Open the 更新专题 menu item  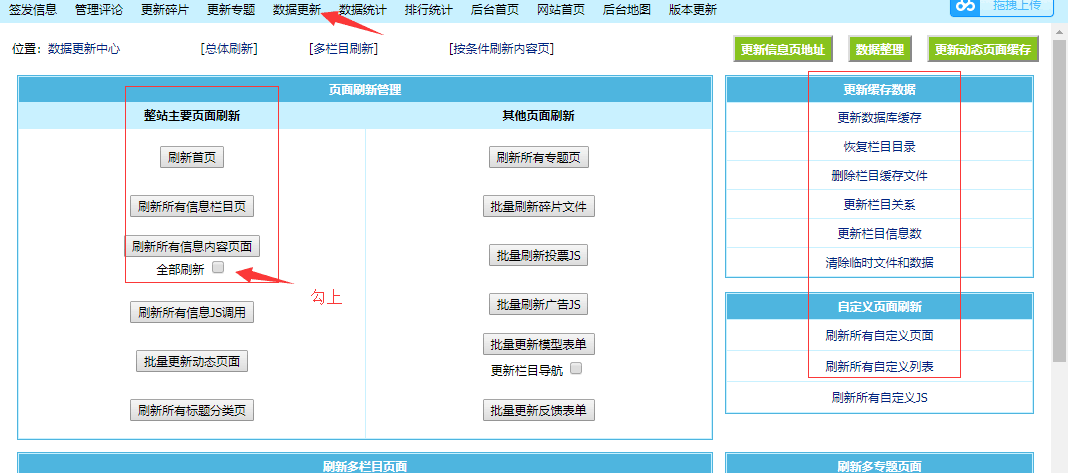point(231,10)
